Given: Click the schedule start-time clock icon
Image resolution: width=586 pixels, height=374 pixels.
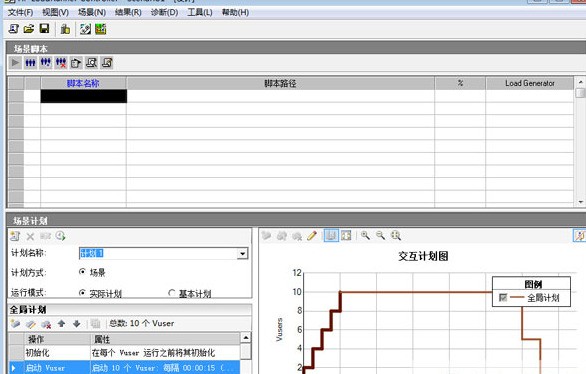Looking at the screenshot, I should pyautogui.click(x=61, y=236).
